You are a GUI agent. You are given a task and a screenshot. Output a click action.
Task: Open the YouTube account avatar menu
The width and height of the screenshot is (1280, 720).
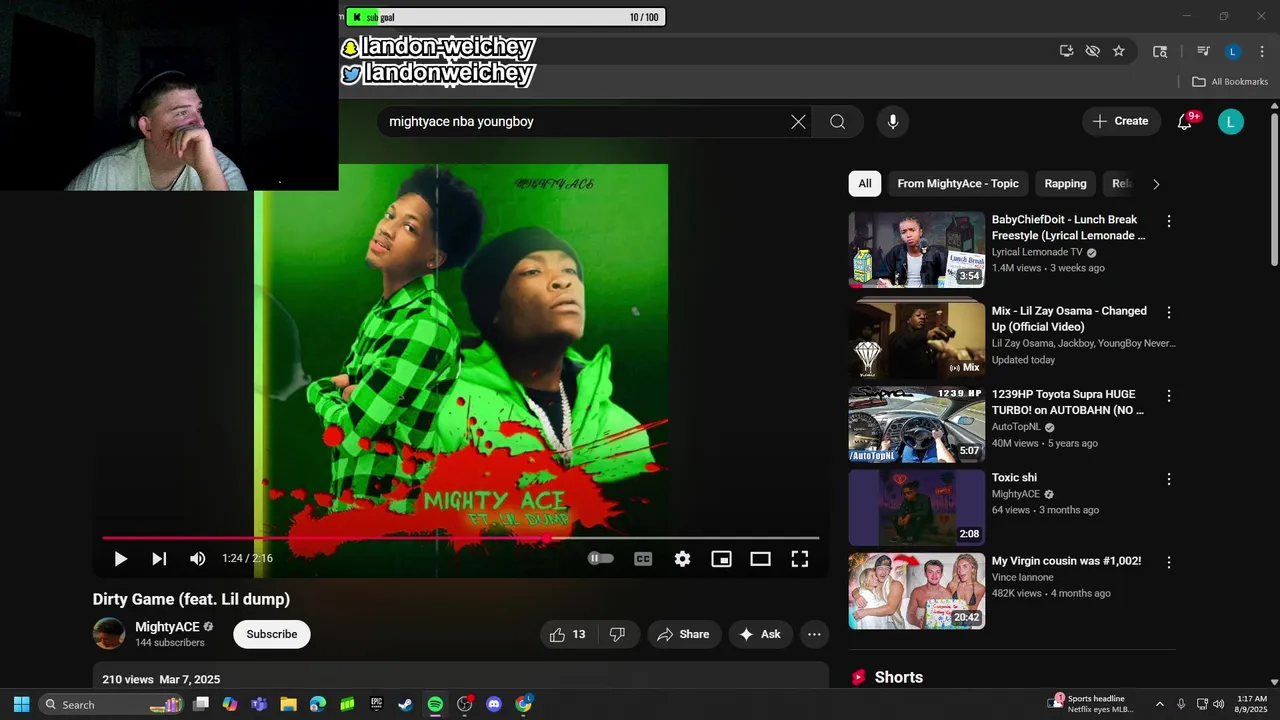[1231, 122]
